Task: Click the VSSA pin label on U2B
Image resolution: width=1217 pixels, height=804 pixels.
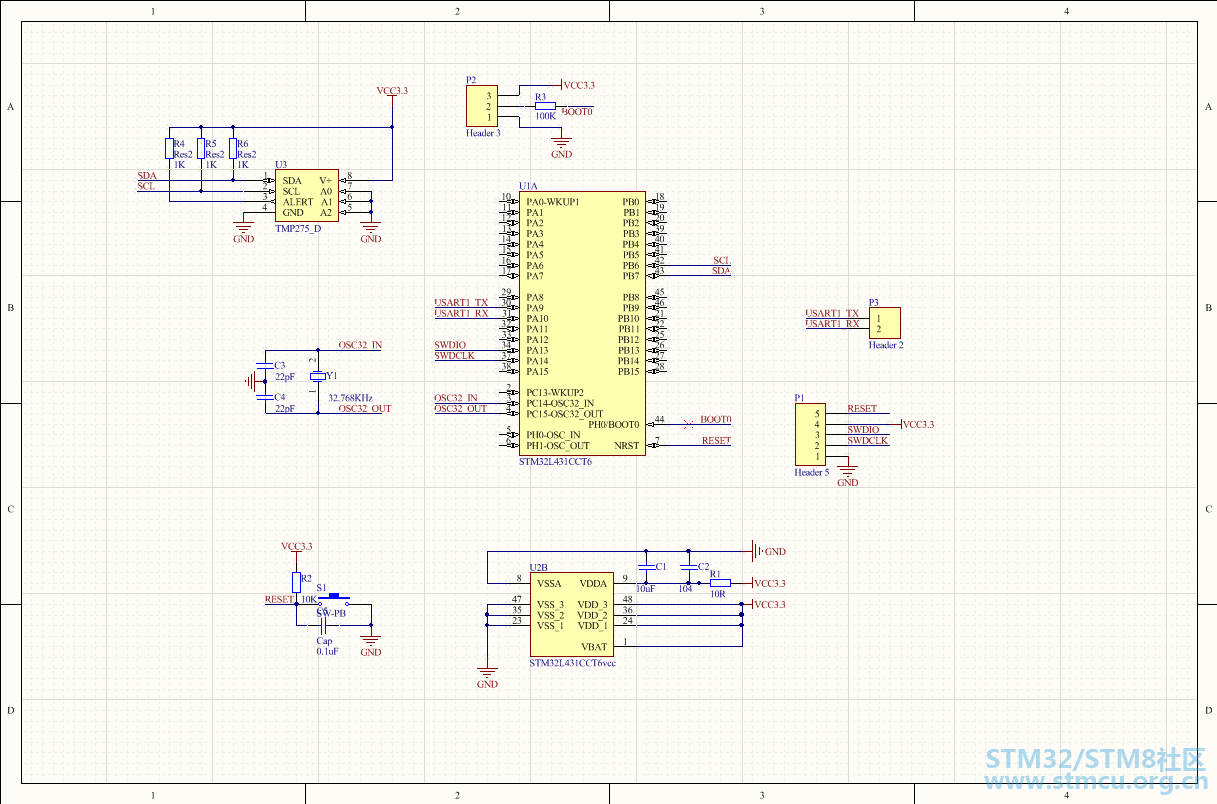Action: [x=550, y=583]
